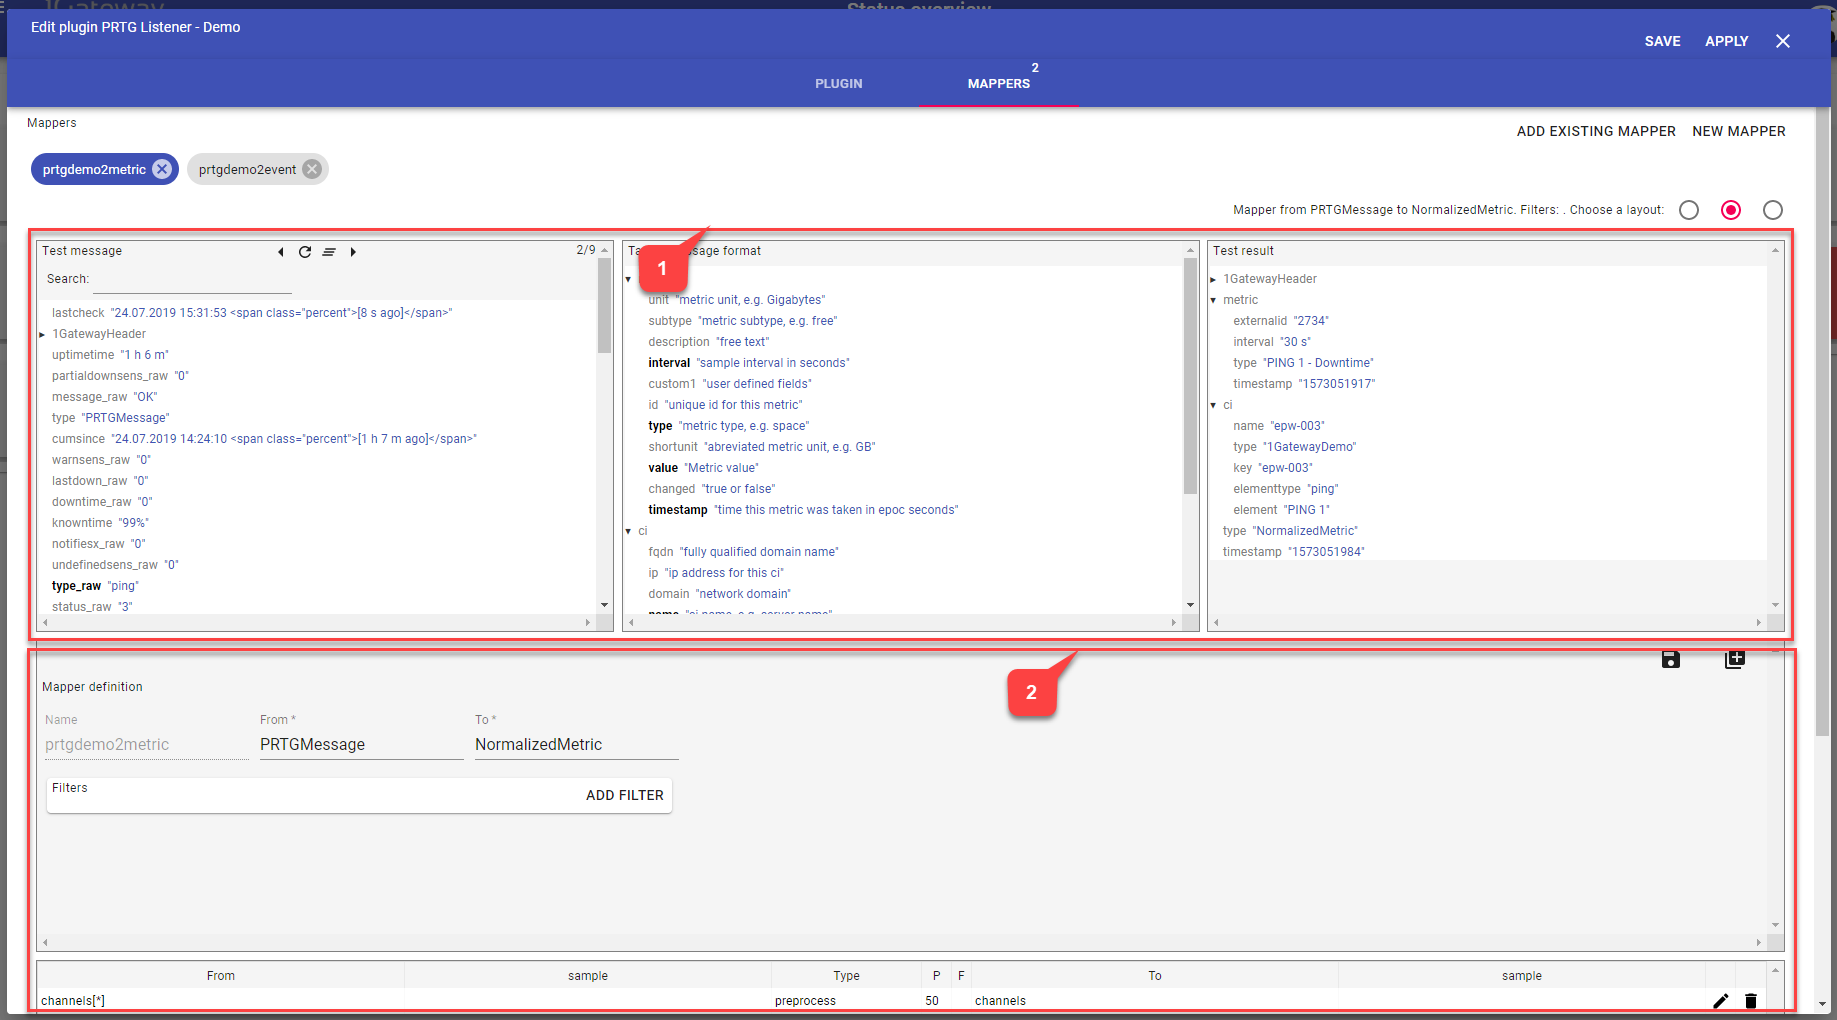1837x1020 pixels.
Task: Switch to the PLUGIN tab
Action: 838,84
